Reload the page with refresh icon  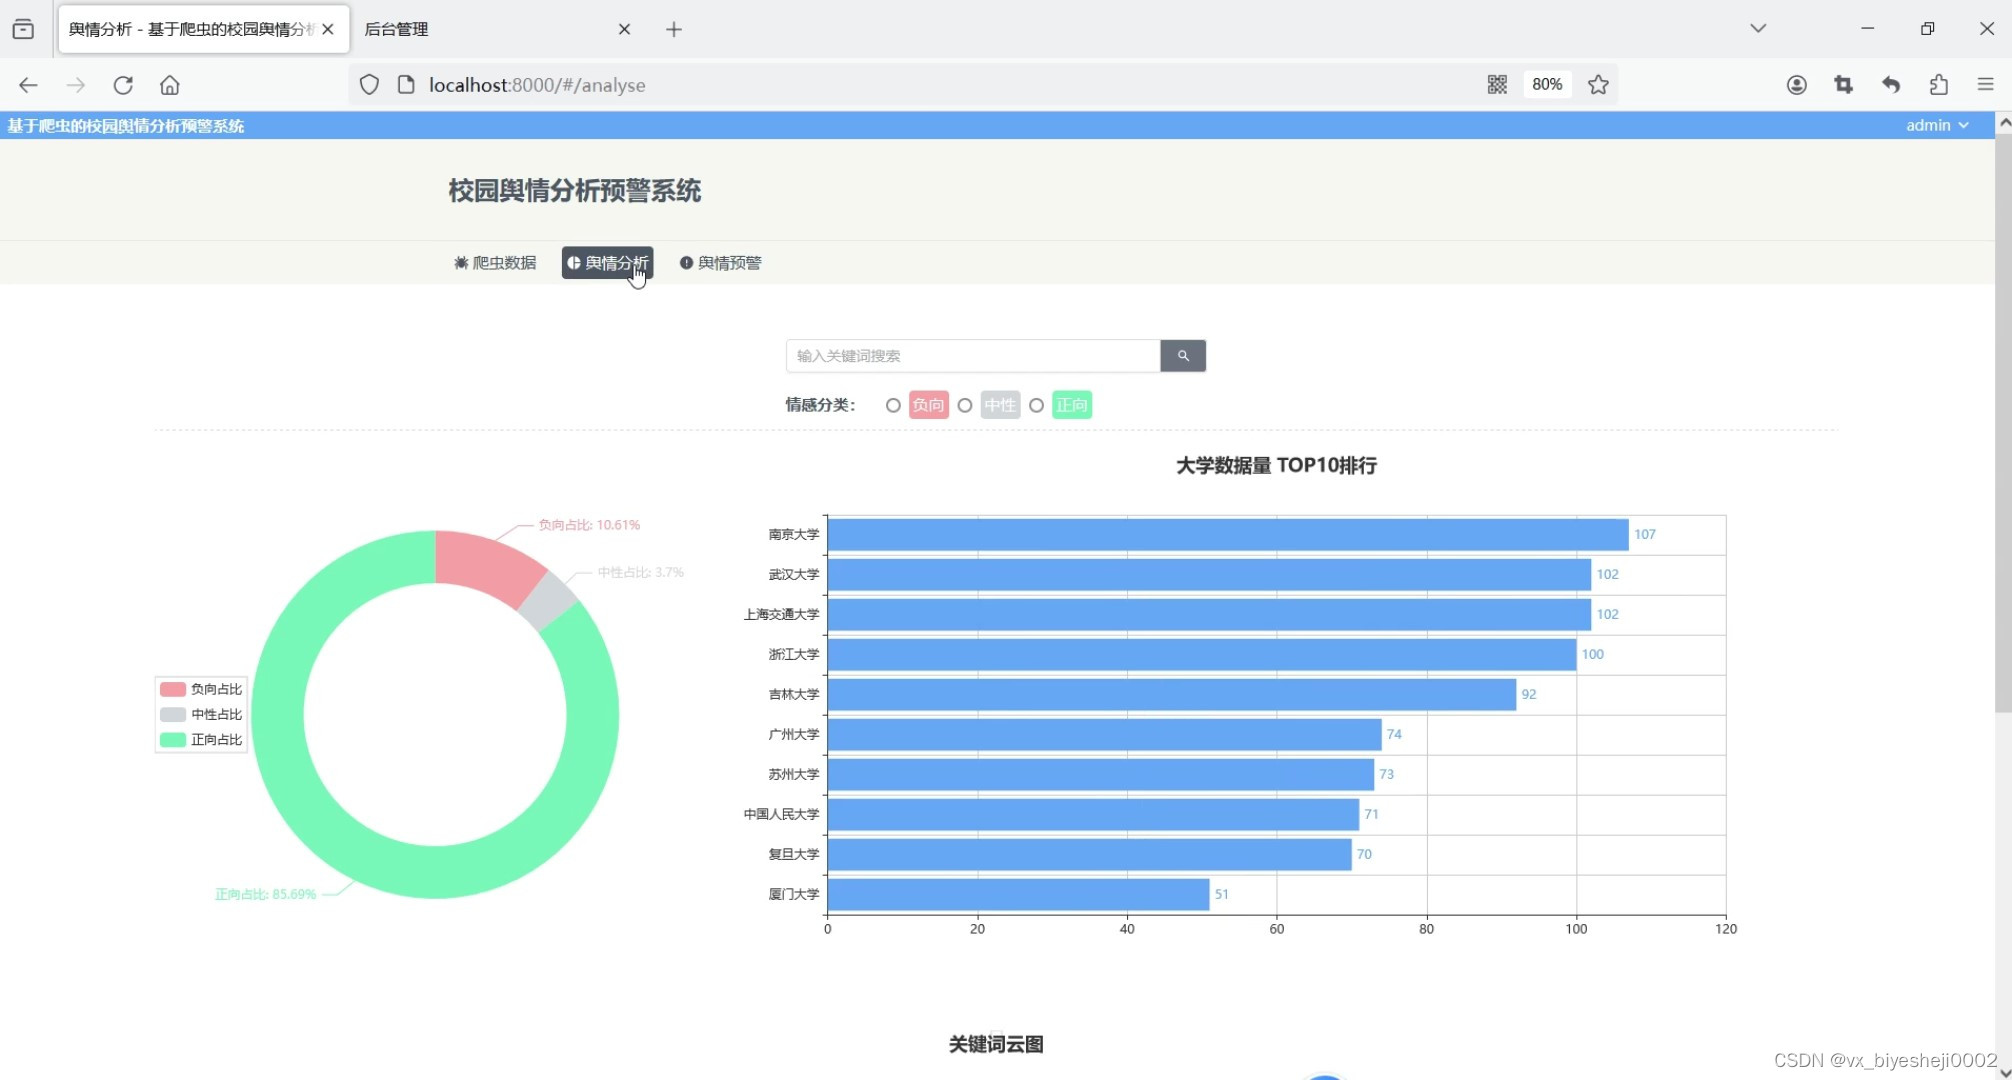[x=123, y=85]
